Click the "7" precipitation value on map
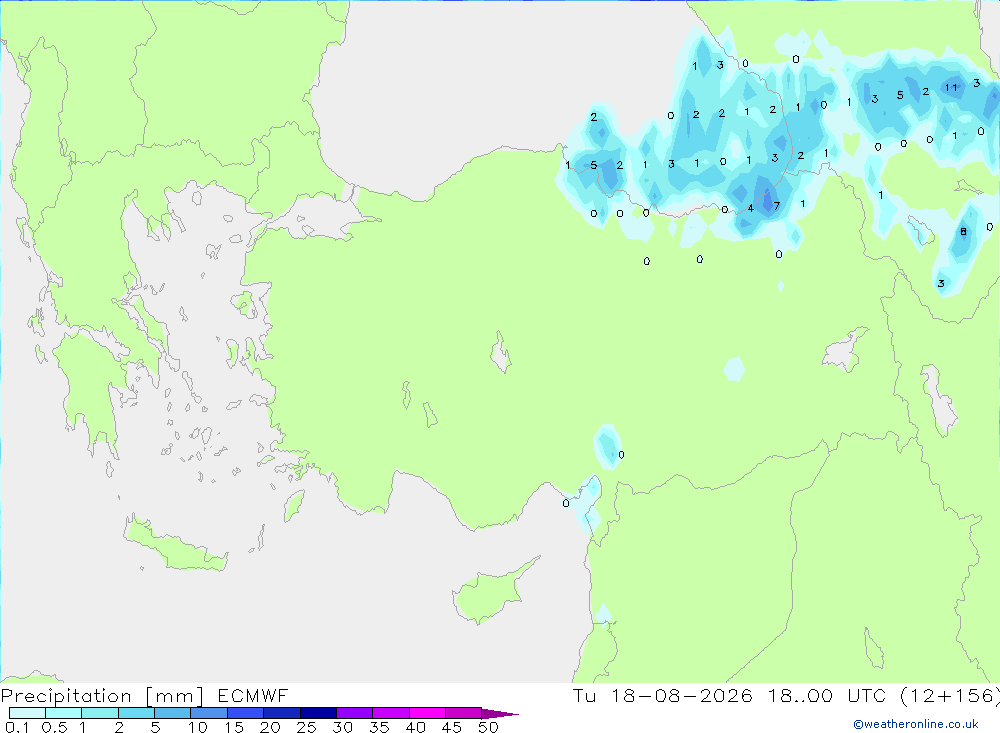Screen dimensions: 1000x733 click(x=776, y=206)
